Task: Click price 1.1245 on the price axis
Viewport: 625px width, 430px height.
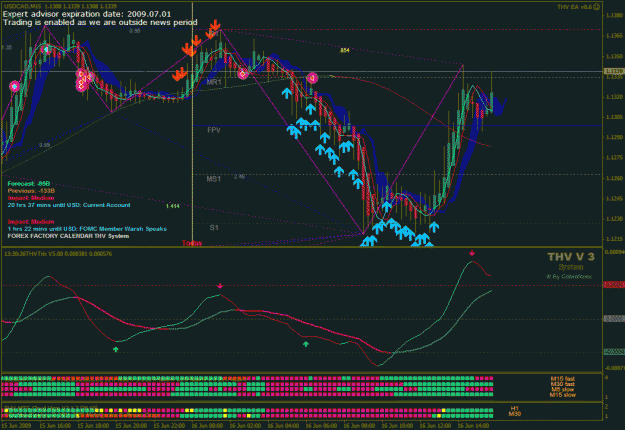Action: [614, 198]
